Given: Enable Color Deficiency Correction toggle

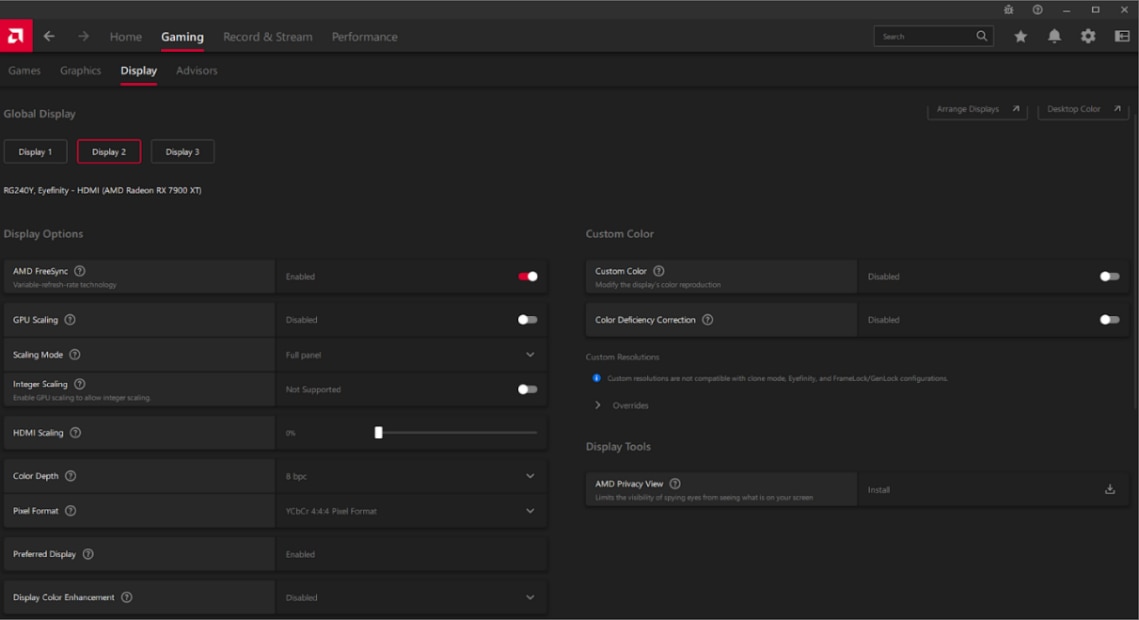Looking at the screenshot, I should 1110,319.
